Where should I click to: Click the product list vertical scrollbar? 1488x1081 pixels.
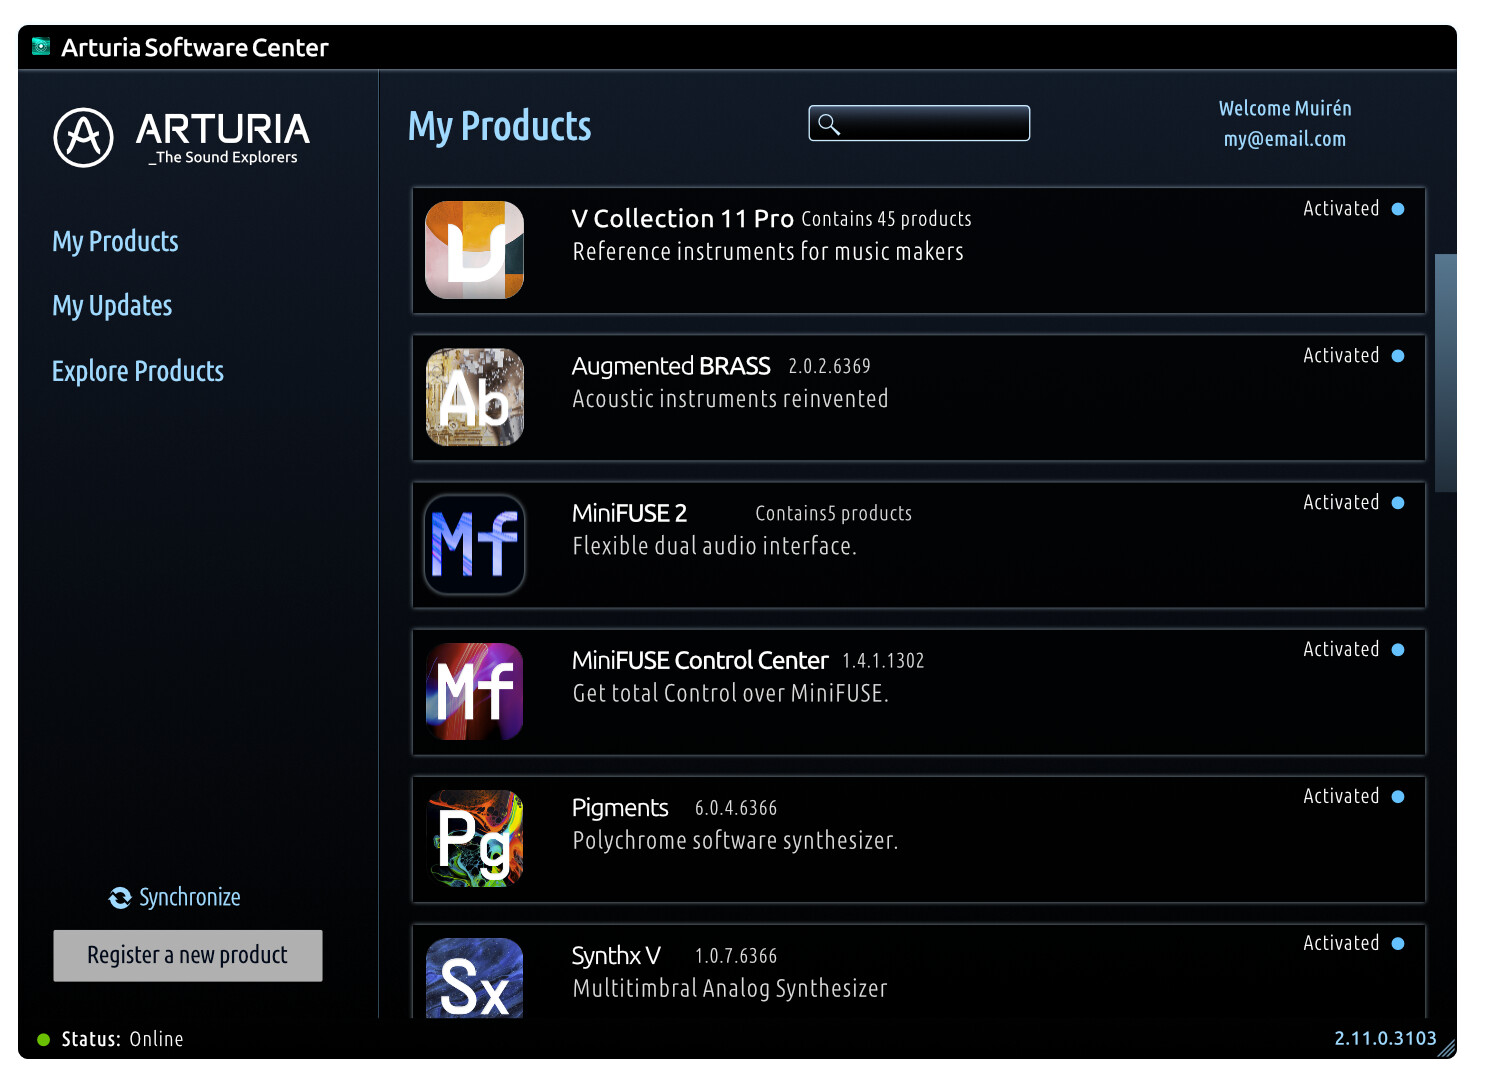point(1445,372)
